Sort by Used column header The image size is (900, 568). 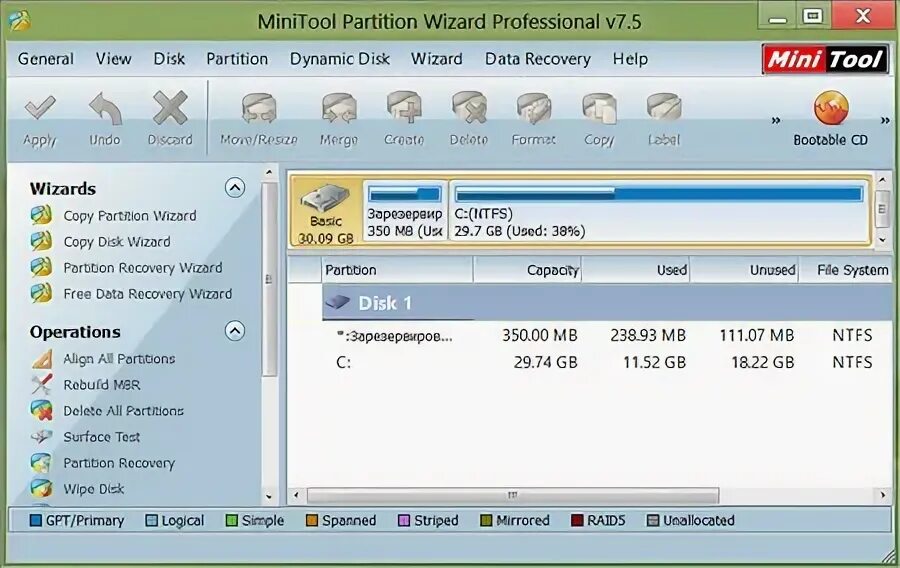(636, 270)
